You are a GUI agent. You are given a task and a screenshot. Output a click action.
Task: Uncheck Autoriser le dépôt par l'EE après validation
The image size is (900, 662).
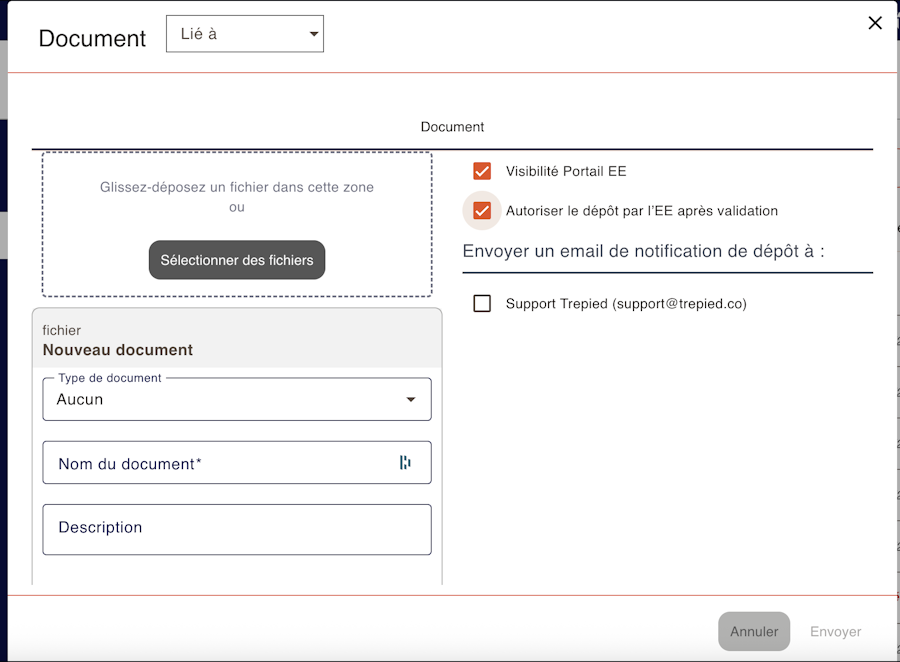pyautogui.click(x=482, y=211)
